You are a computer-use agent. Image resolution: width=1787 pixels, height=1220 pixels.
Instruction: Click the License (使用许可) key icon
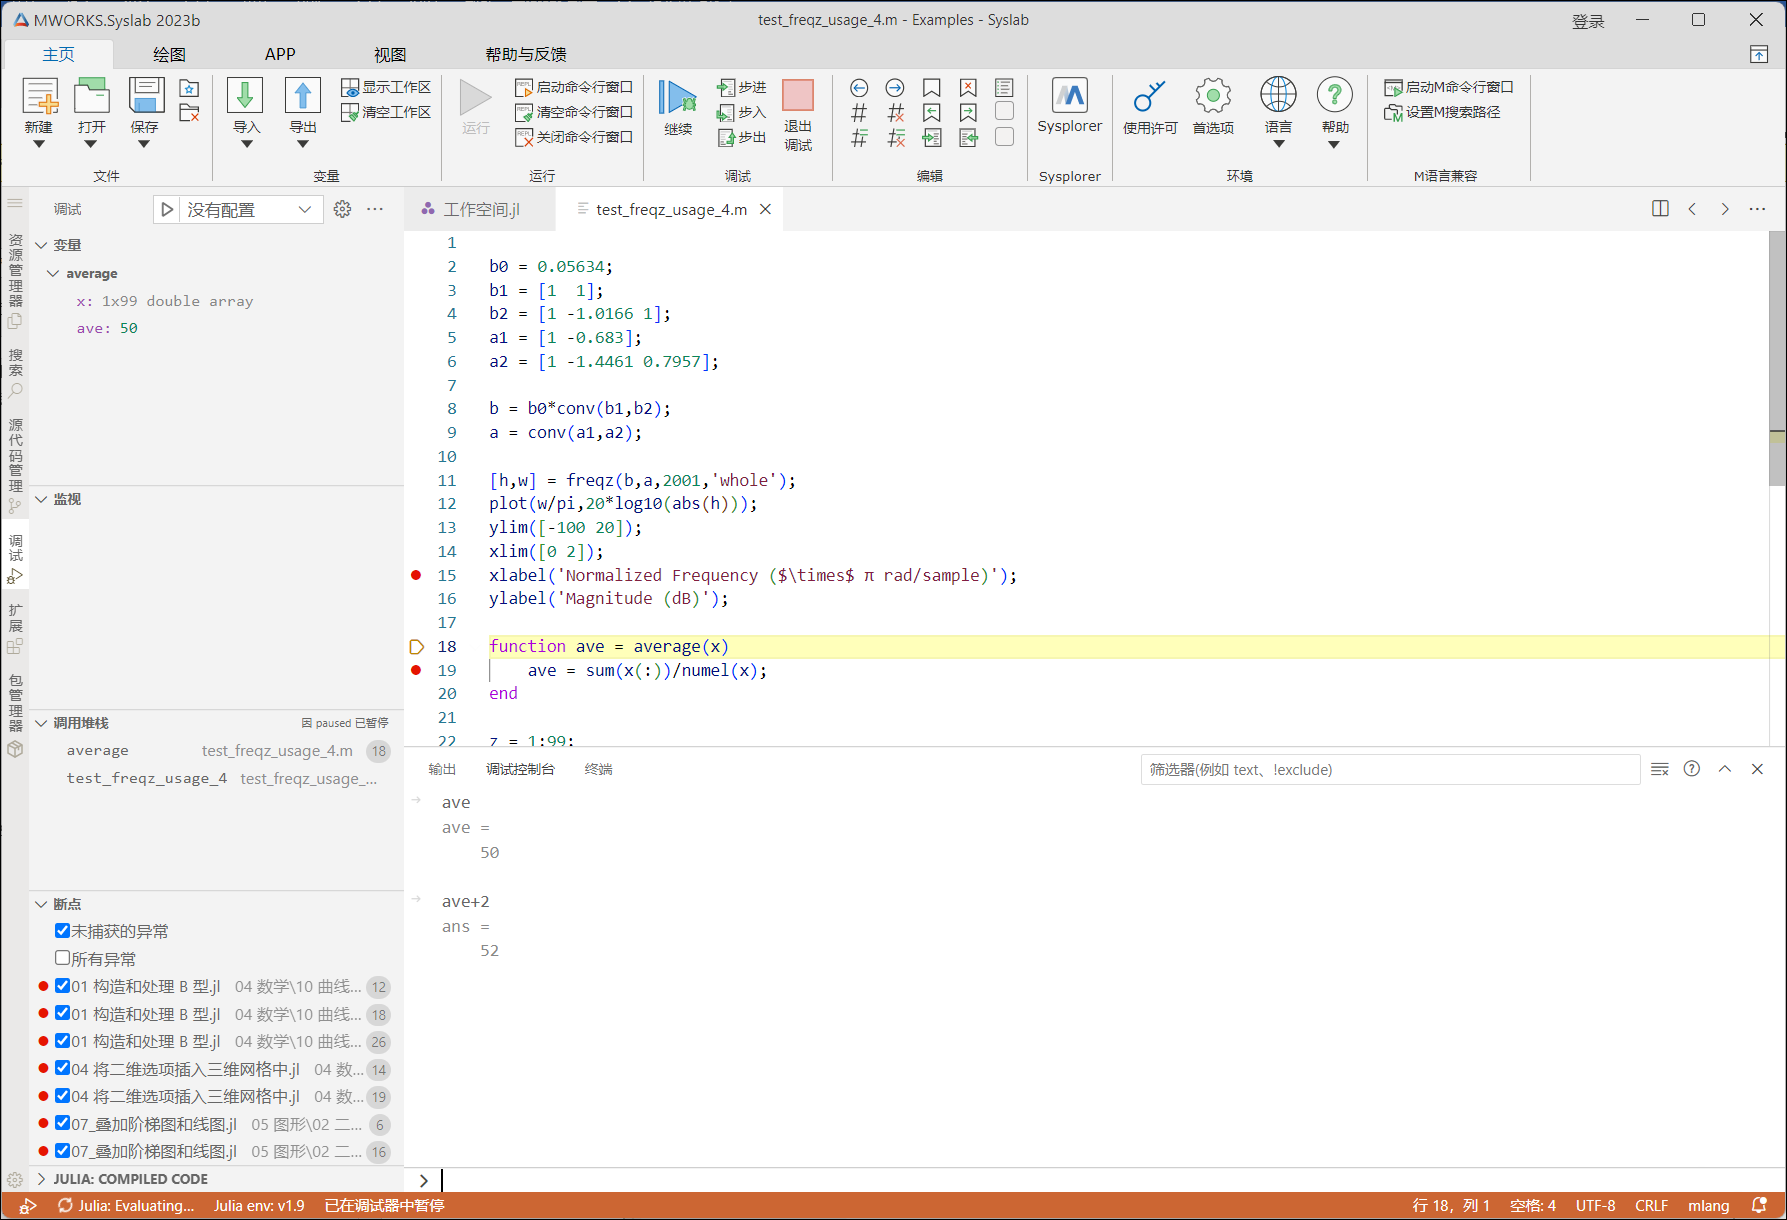click(1149, 97)
